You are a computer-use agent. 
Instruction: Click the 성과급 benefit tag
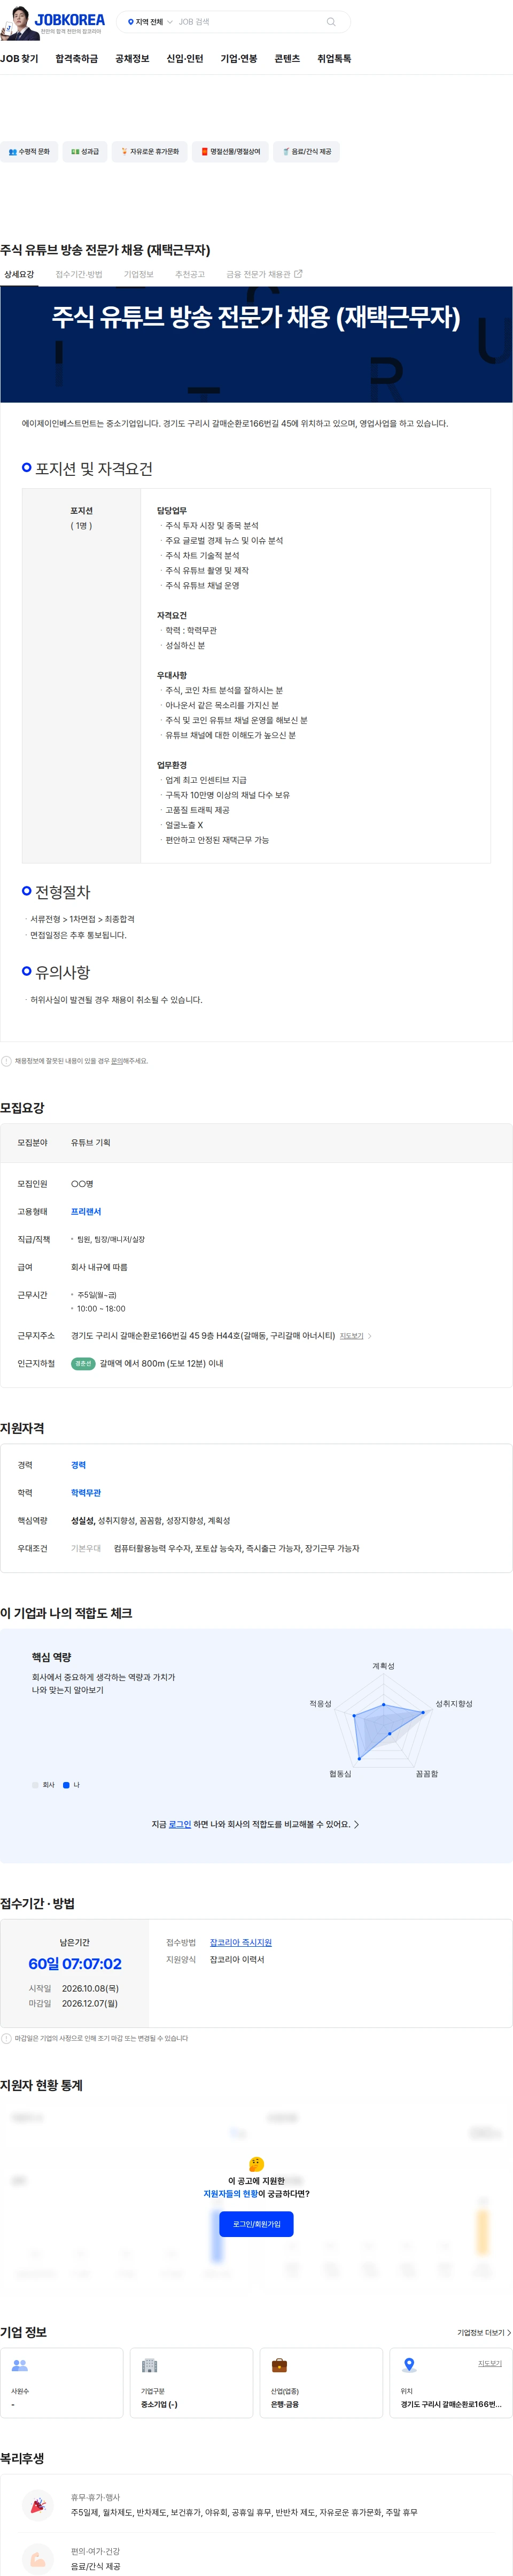(85, 152)
